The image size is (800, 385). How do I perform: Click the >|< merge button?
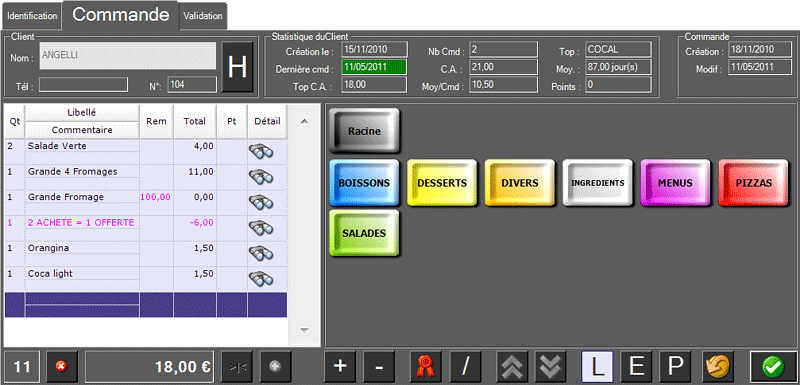[x=237, y=366]
